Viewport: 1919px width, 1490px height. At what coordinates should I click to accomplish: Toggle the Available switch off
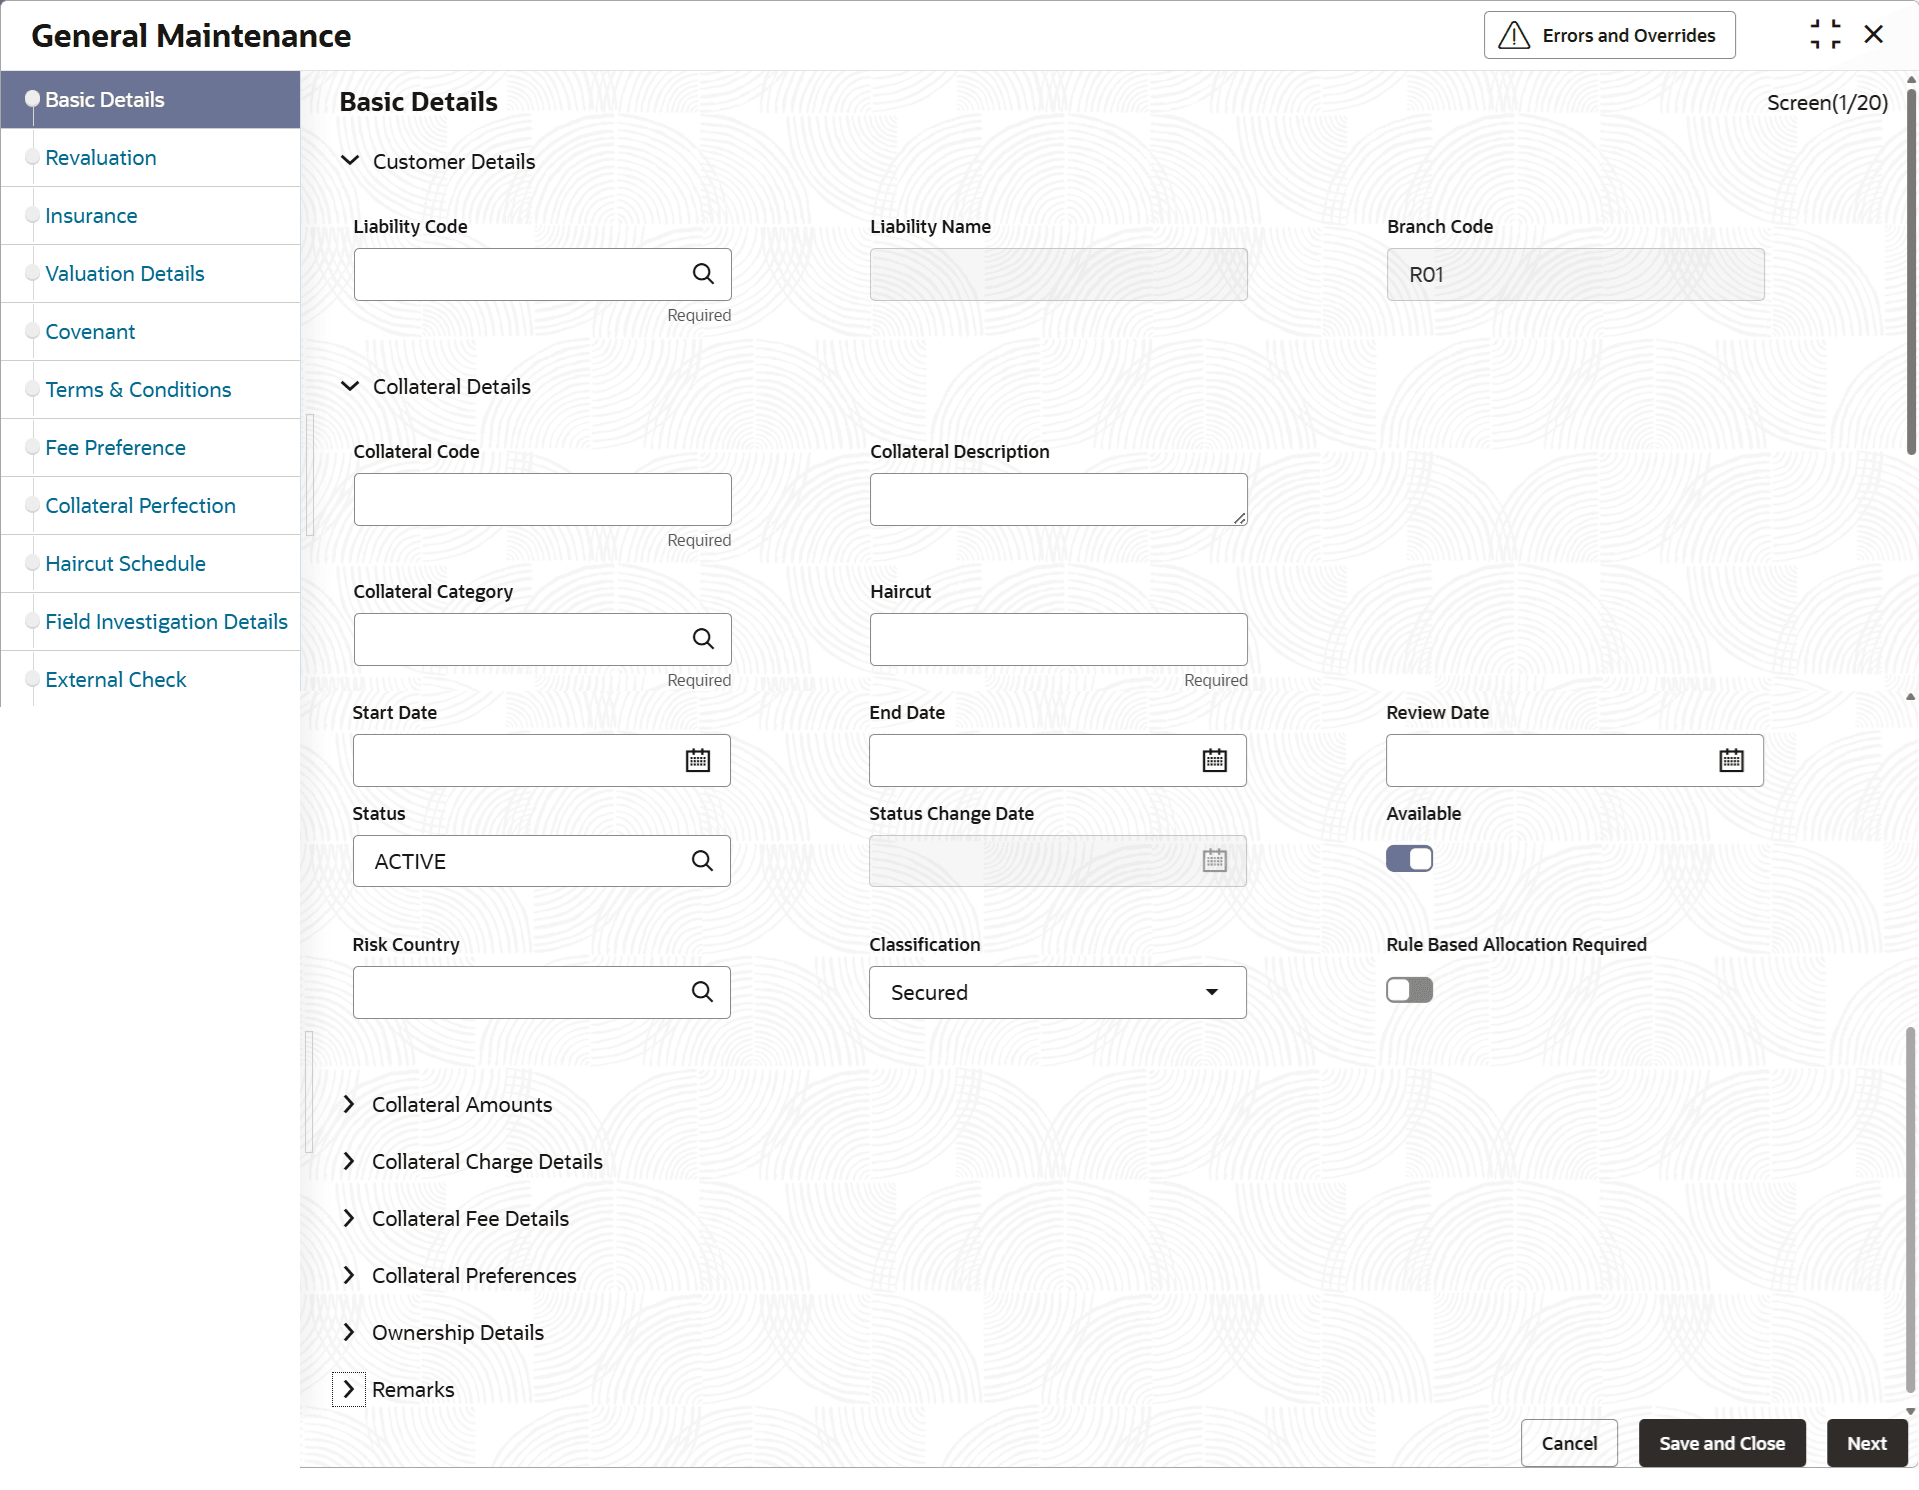click(1409, 859)
